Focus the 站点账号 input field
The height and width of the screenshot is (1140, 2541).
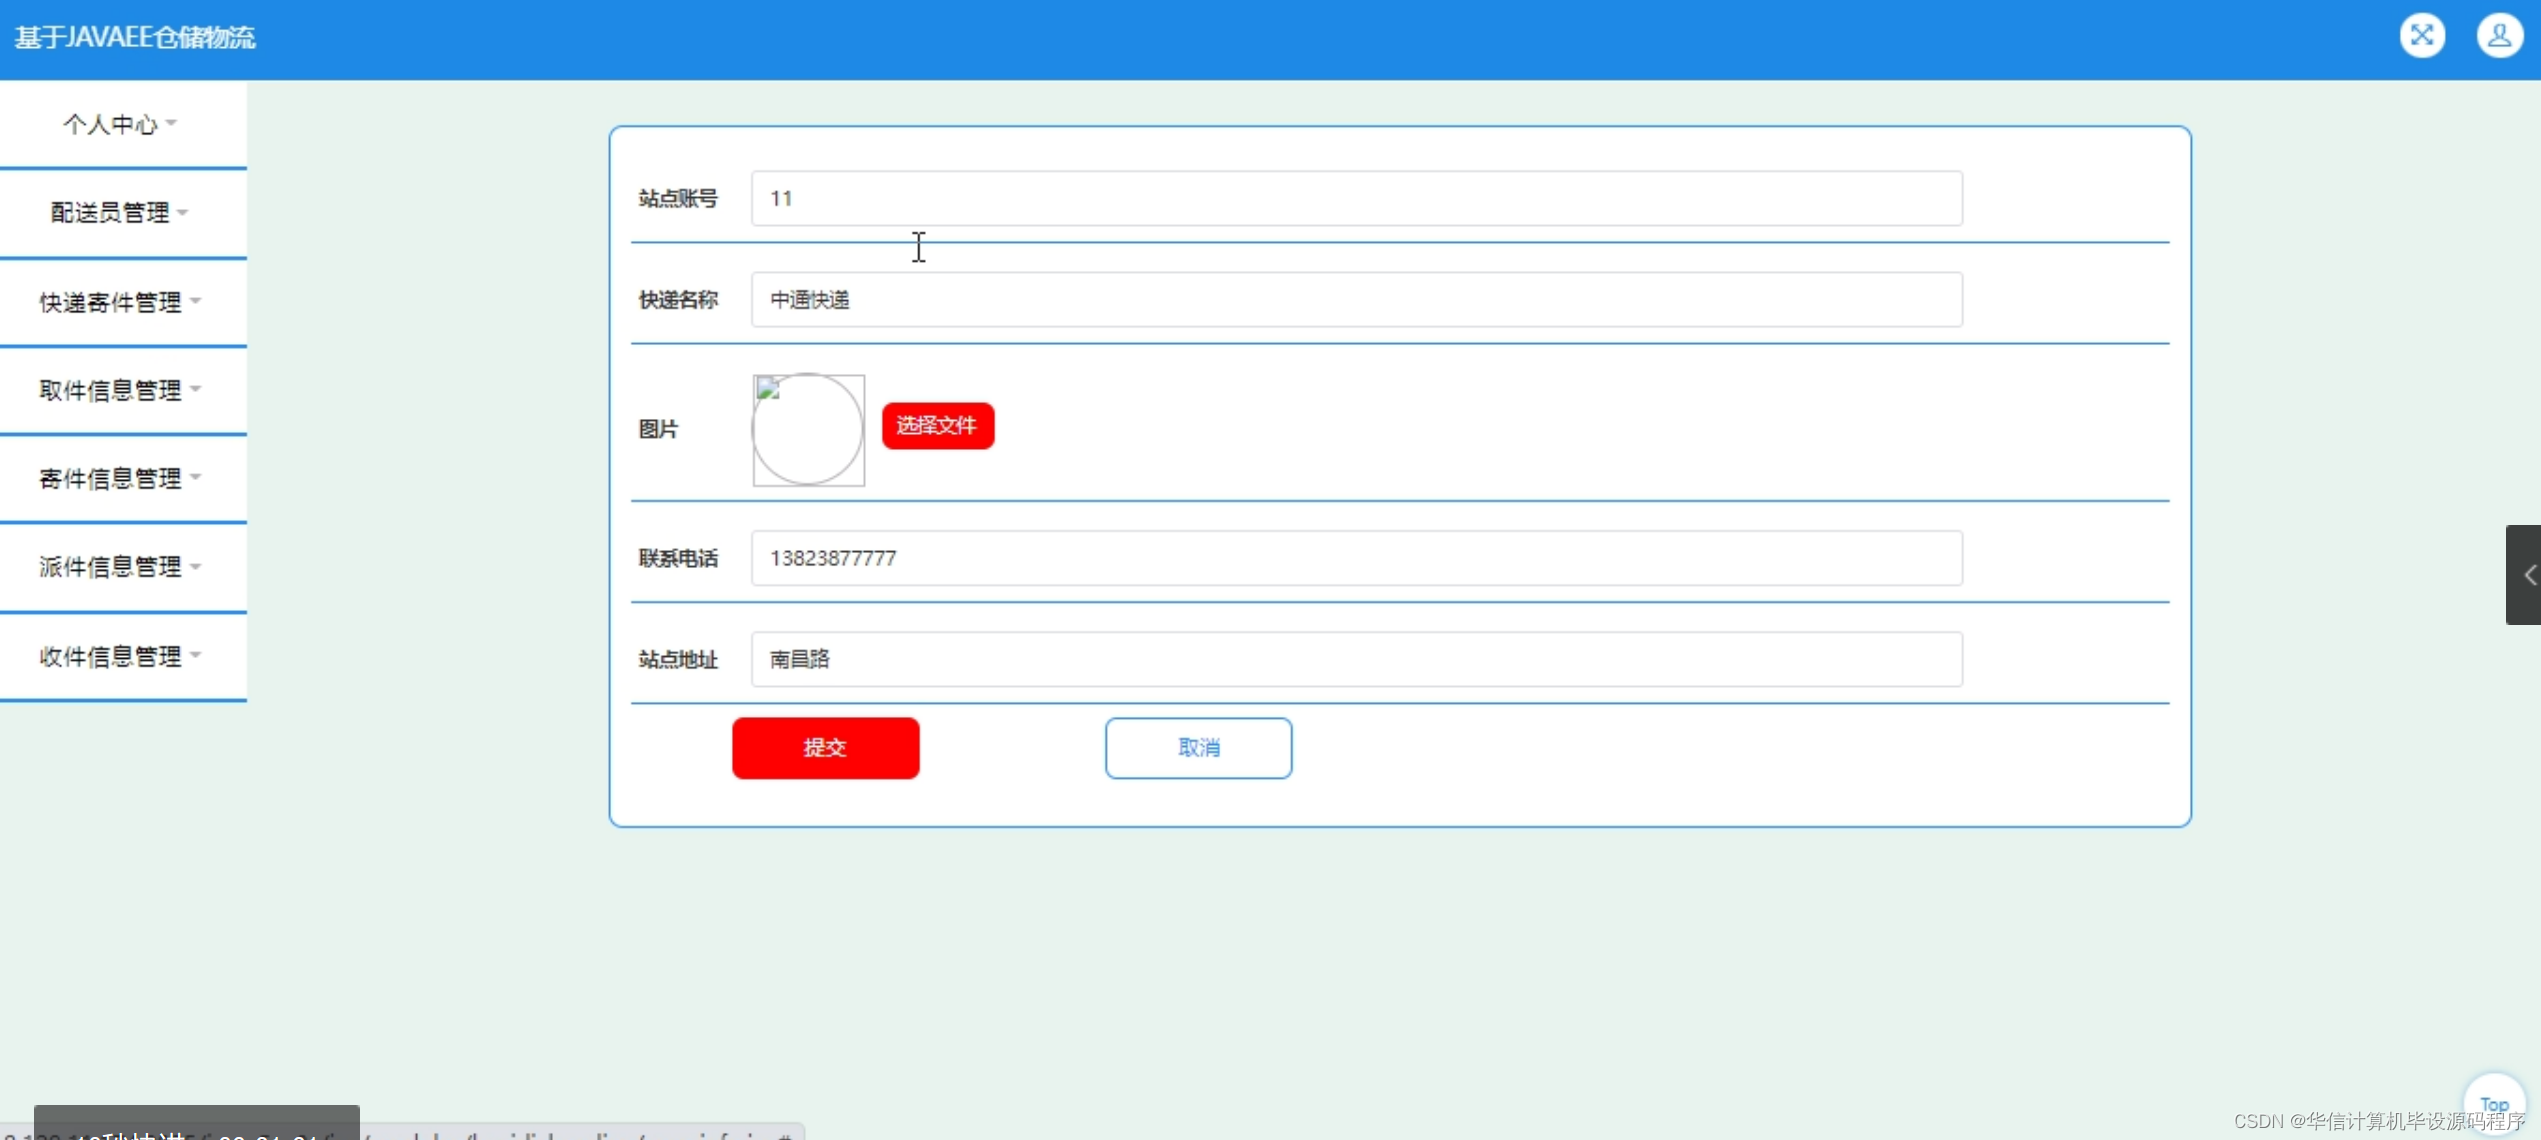click(x=1355, y=199)
